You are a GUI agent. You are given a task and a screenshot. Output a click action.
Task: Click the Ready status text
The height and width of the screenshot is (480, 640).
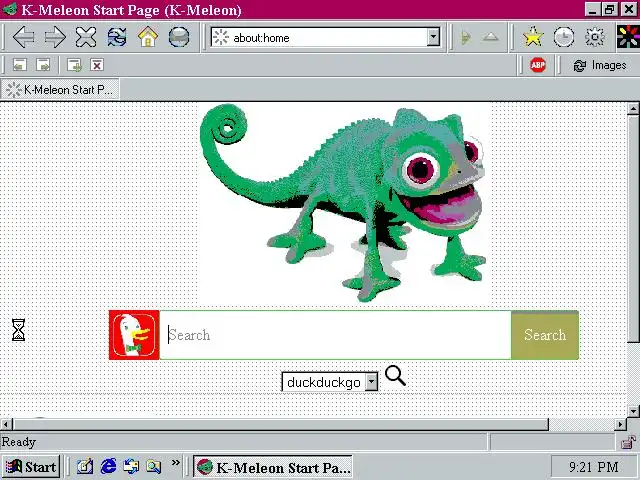click(x=19, y=442)
